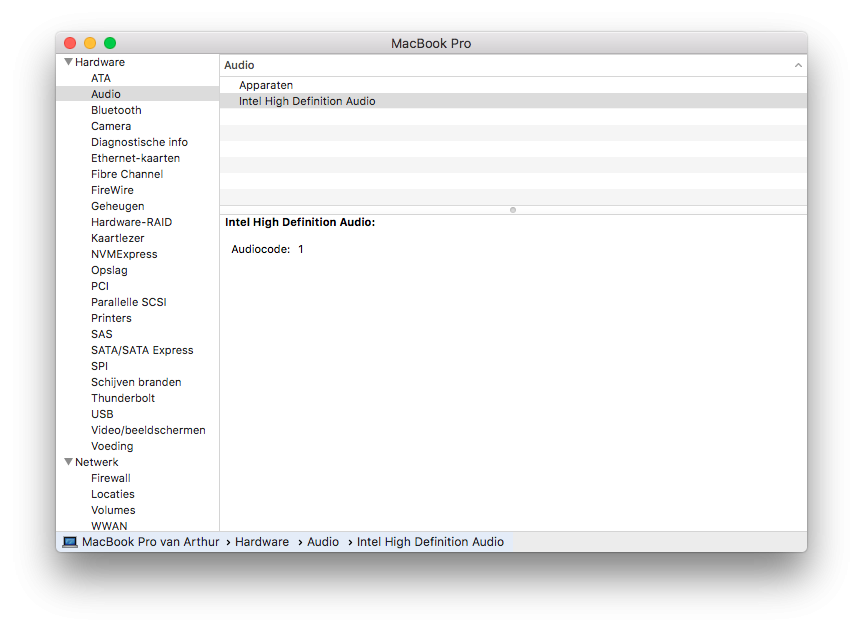Click Hardware in the bottom path bar
The height and width of the screenshot is (632, 863).
pos(262,542)
